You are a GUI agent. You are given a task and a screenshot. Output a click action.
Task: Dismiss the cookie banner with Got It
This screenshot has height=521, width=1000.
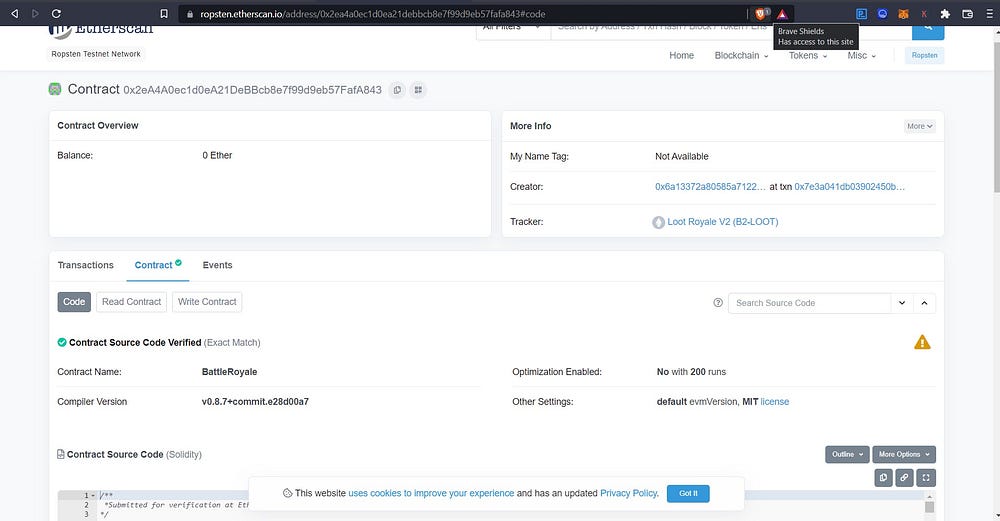[x=688, y=494]
